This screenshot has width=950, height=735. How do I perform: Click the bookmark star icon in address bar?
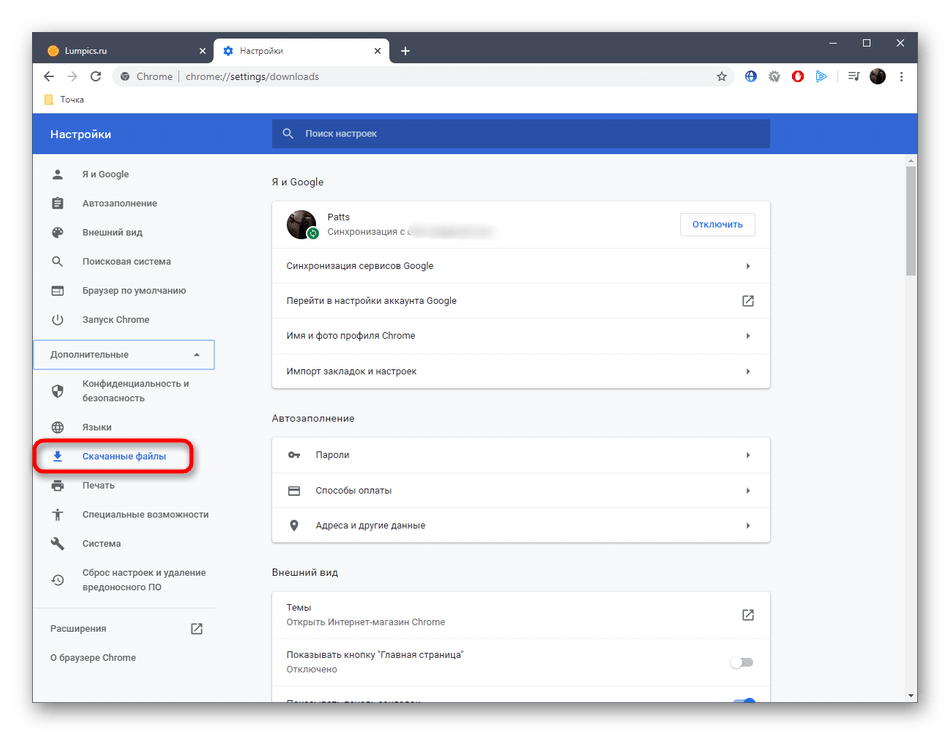click(721, 76)
